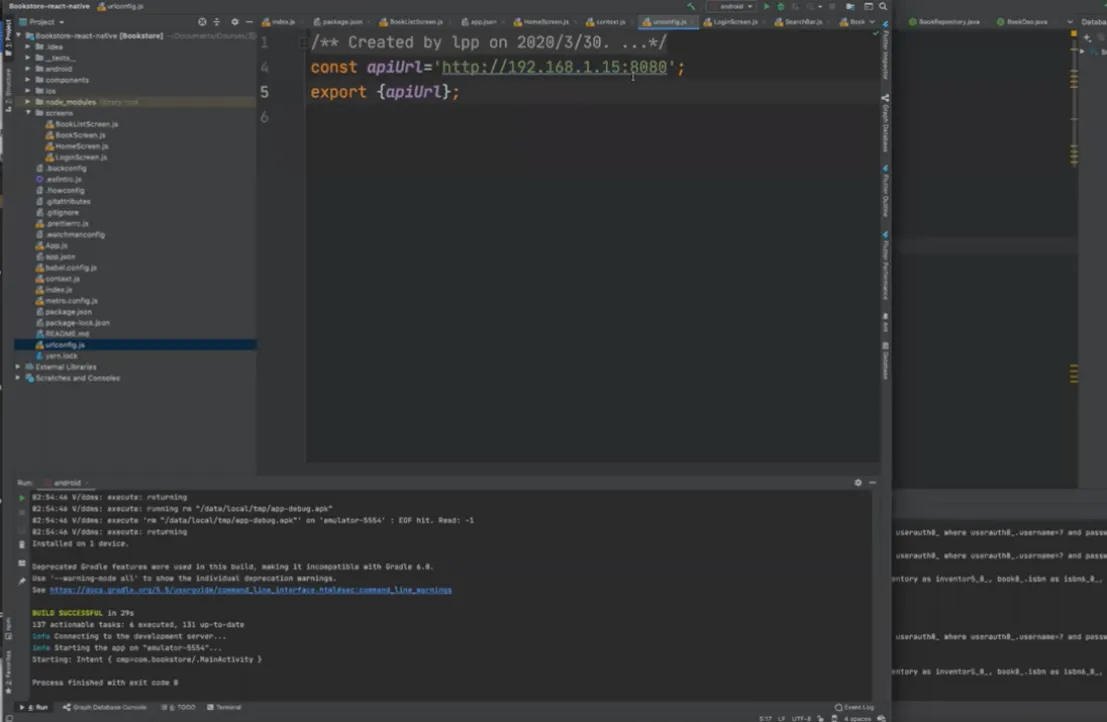Open Graph Database Console tool window
The image size is (1107, 722).
104,707
